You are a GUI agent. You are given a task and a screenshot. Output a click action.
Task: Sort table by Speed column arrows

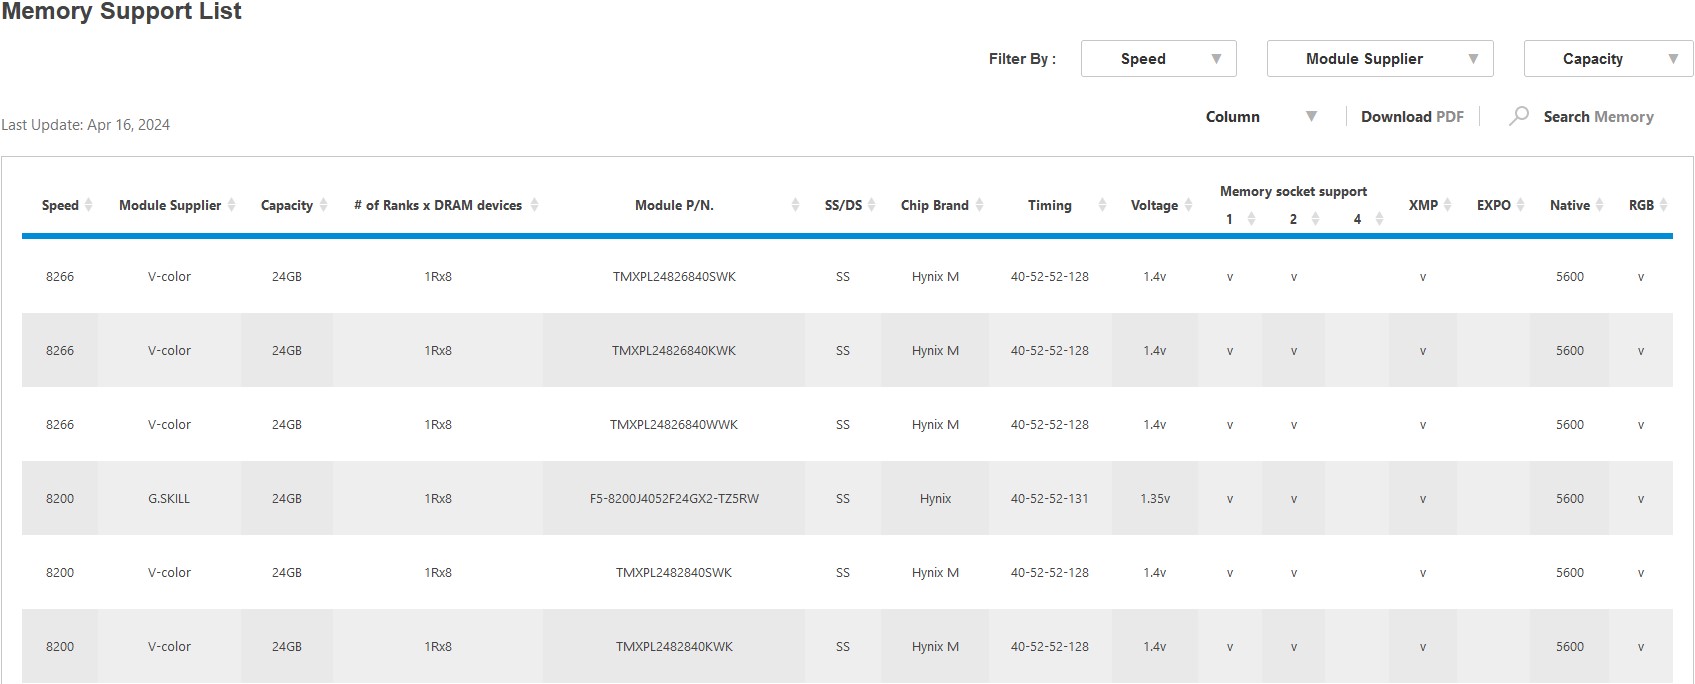(x=88, y=205)
